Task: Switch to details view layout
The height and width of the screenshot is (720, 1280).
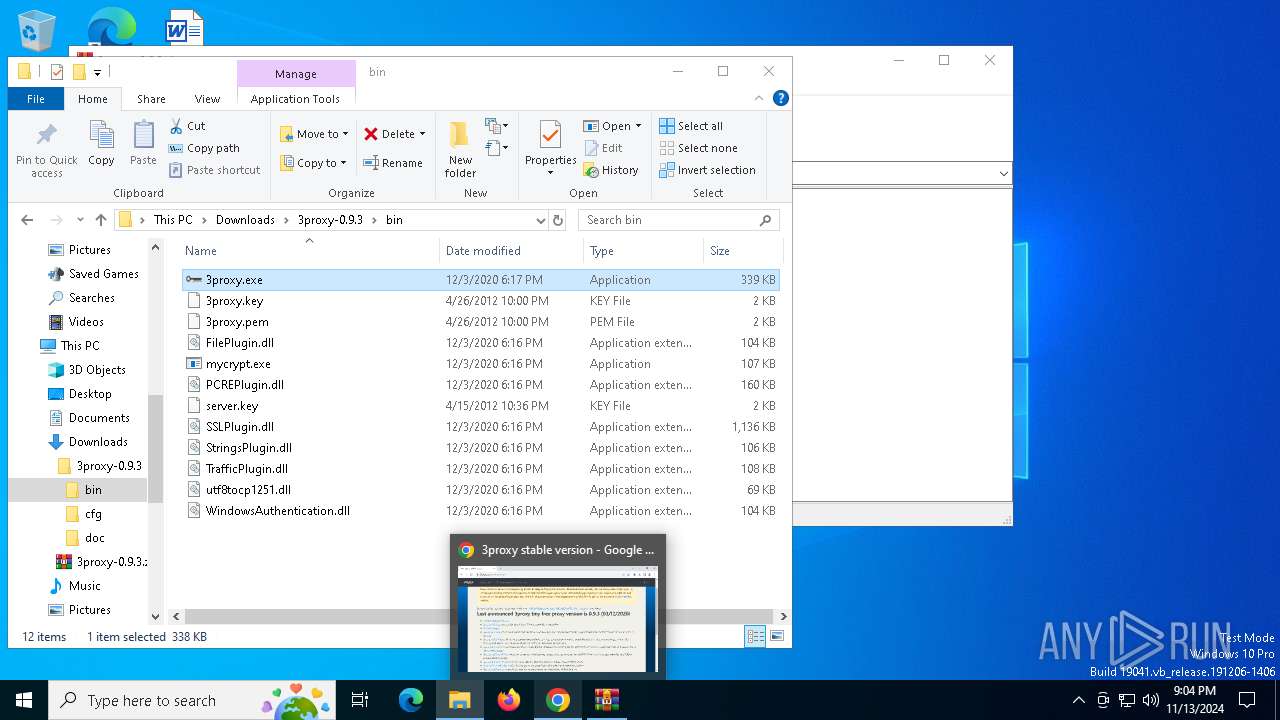Action: point(755,636)
